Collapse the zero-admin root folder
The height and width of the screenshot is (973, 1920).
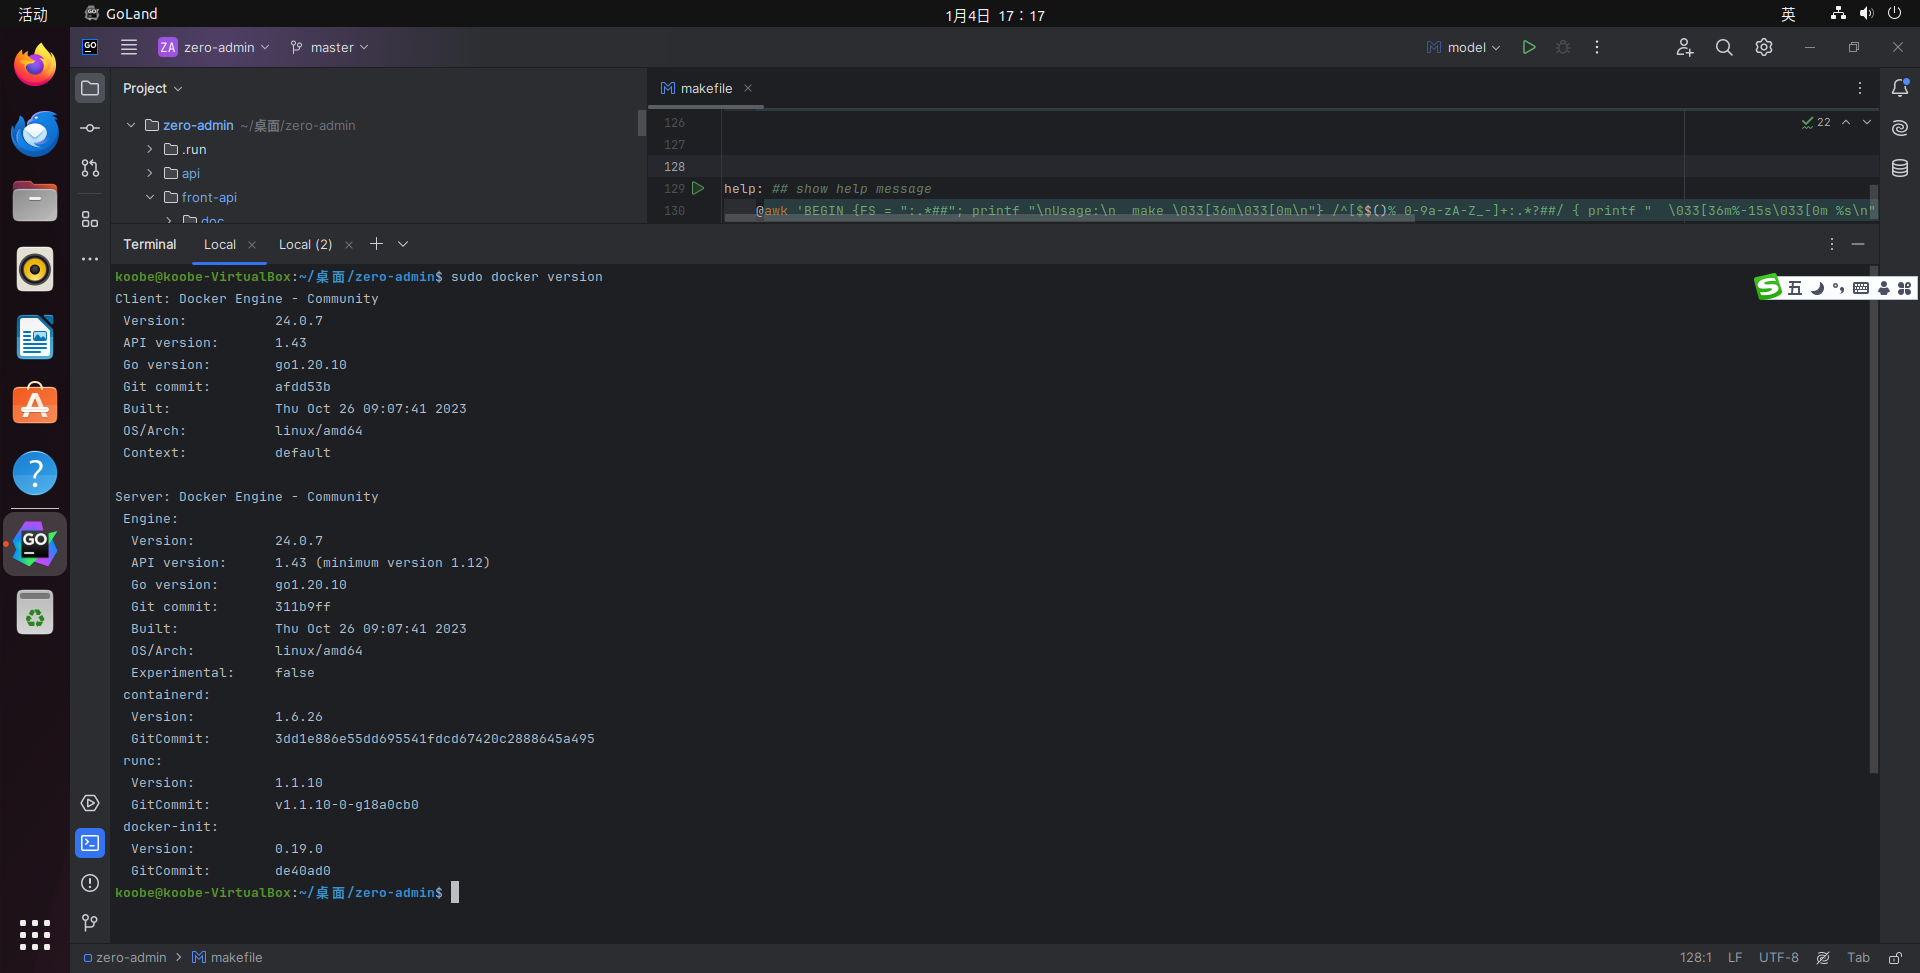tap(131, 125)
